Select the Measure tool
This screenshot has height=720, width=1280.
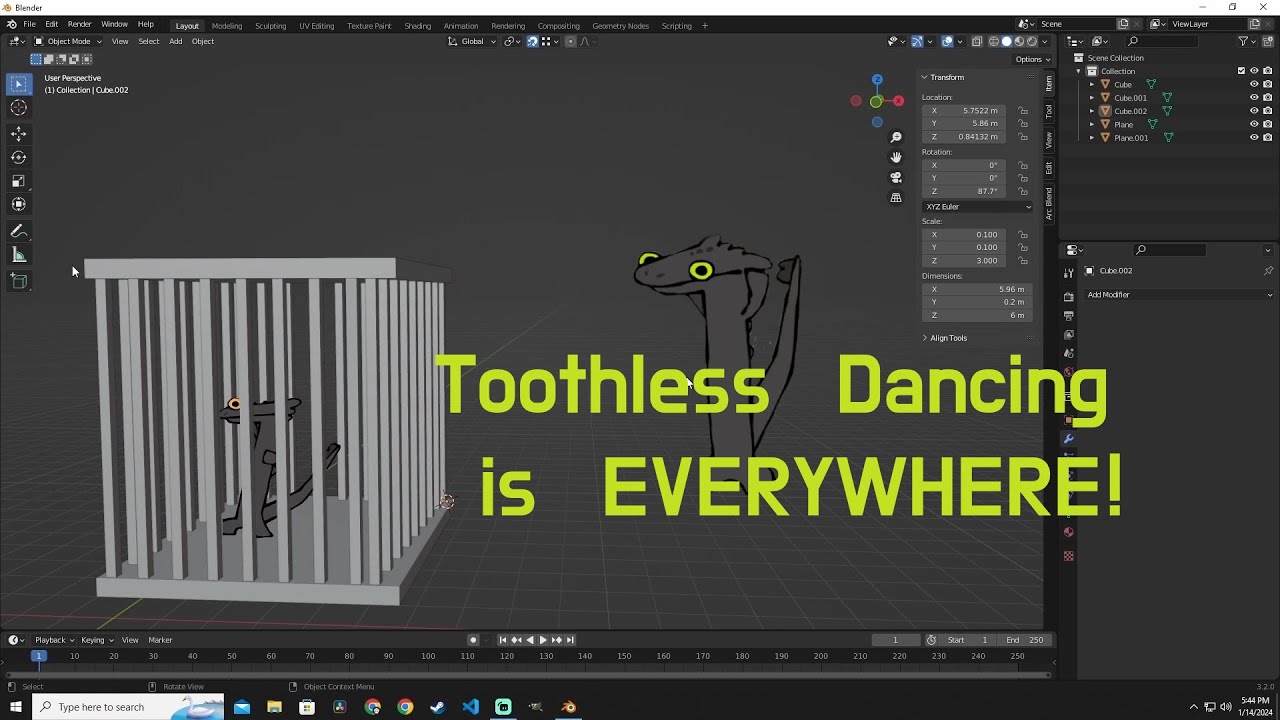(18, 255)
